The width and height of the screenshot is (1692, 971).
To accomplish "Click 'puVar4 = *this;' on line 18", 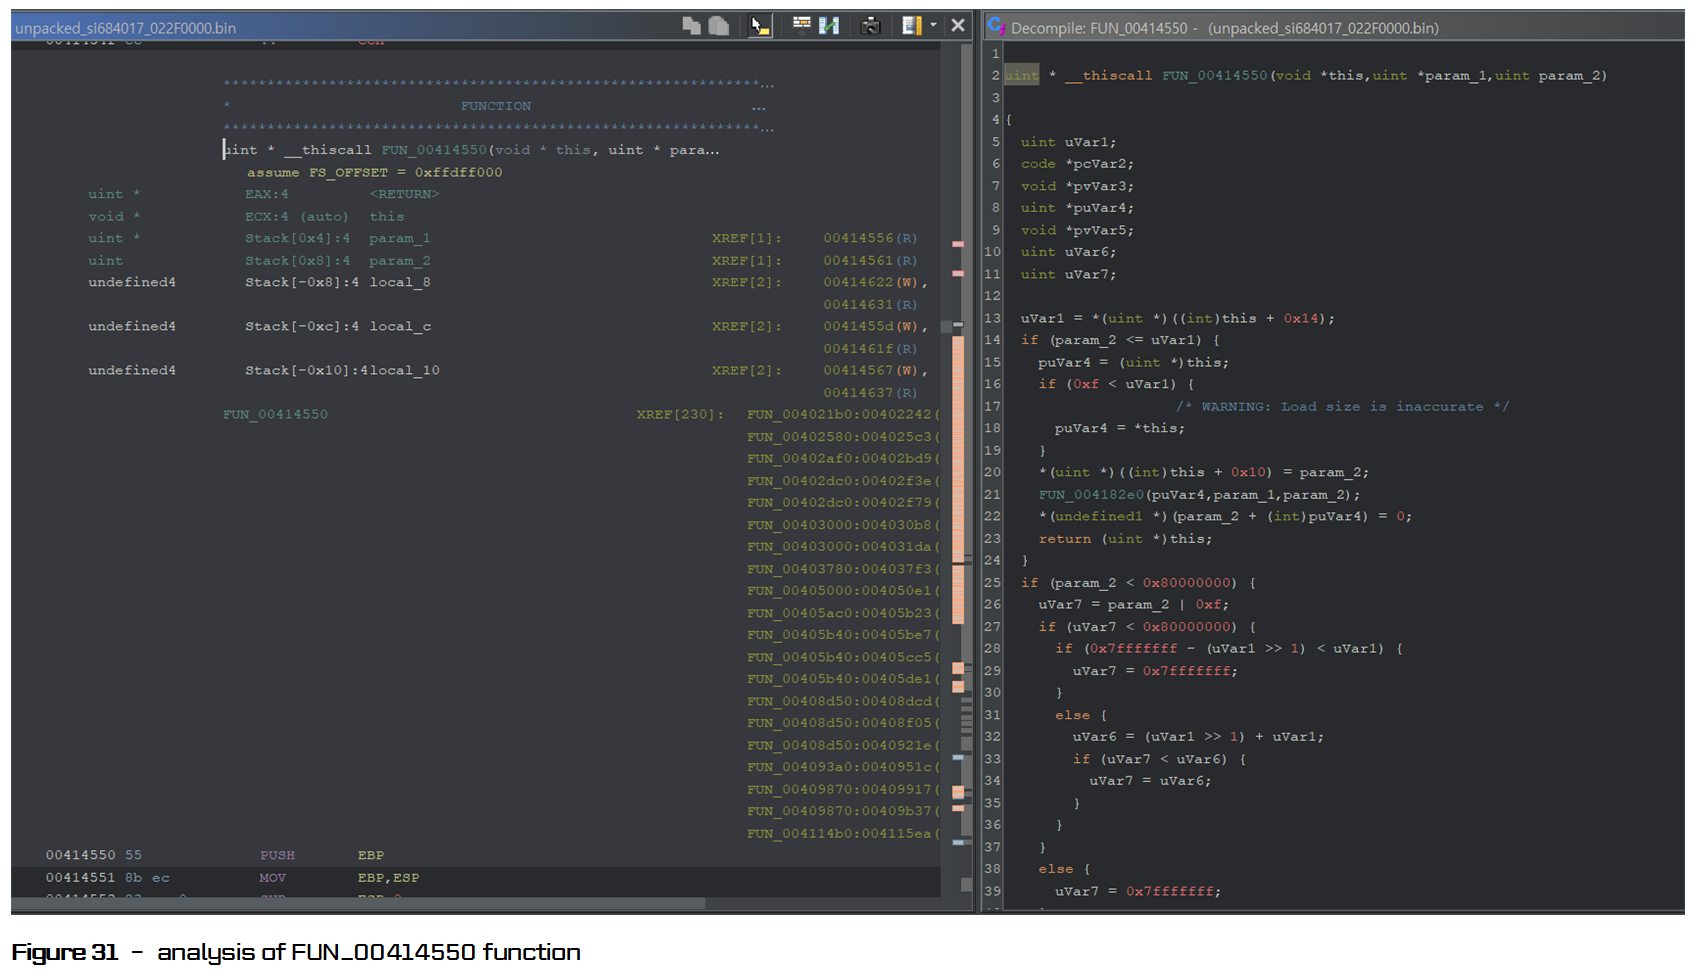I will pyautogui.click(x=1119, y=428).
